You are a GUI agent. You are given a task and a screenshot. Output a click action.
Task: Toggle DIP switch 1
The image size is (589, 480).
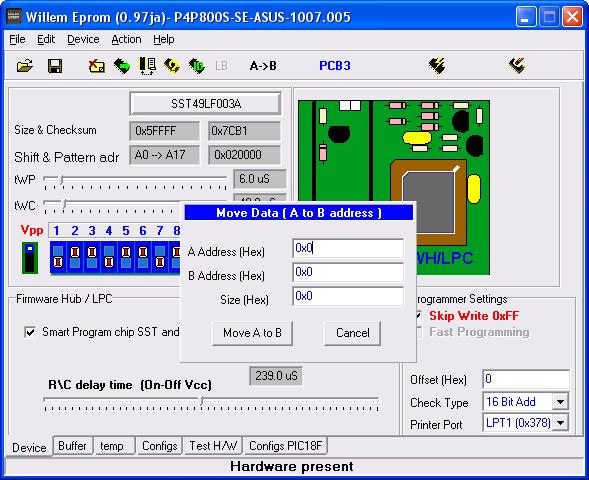(58, 258)
